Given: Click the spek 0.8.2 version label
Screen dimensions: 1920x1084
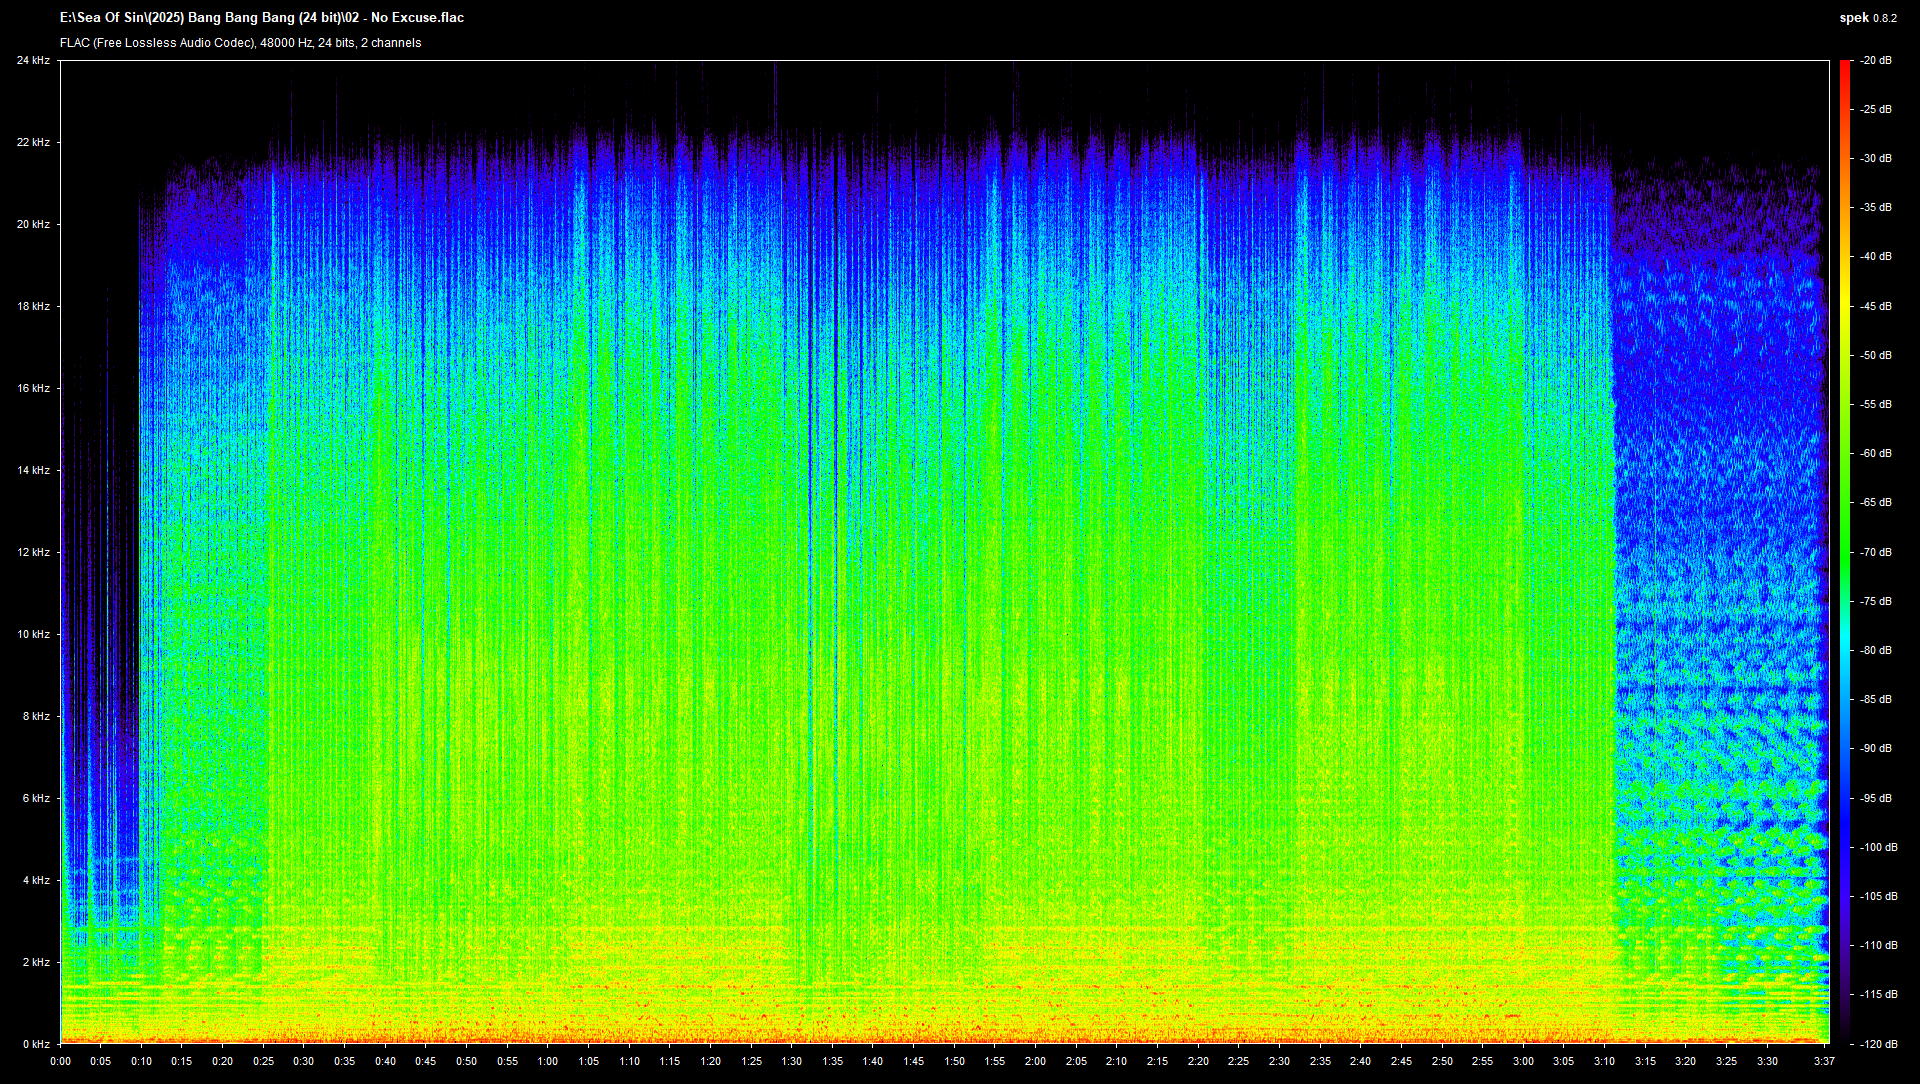Looking at the screenshot, I should [x=1867, y=18].
